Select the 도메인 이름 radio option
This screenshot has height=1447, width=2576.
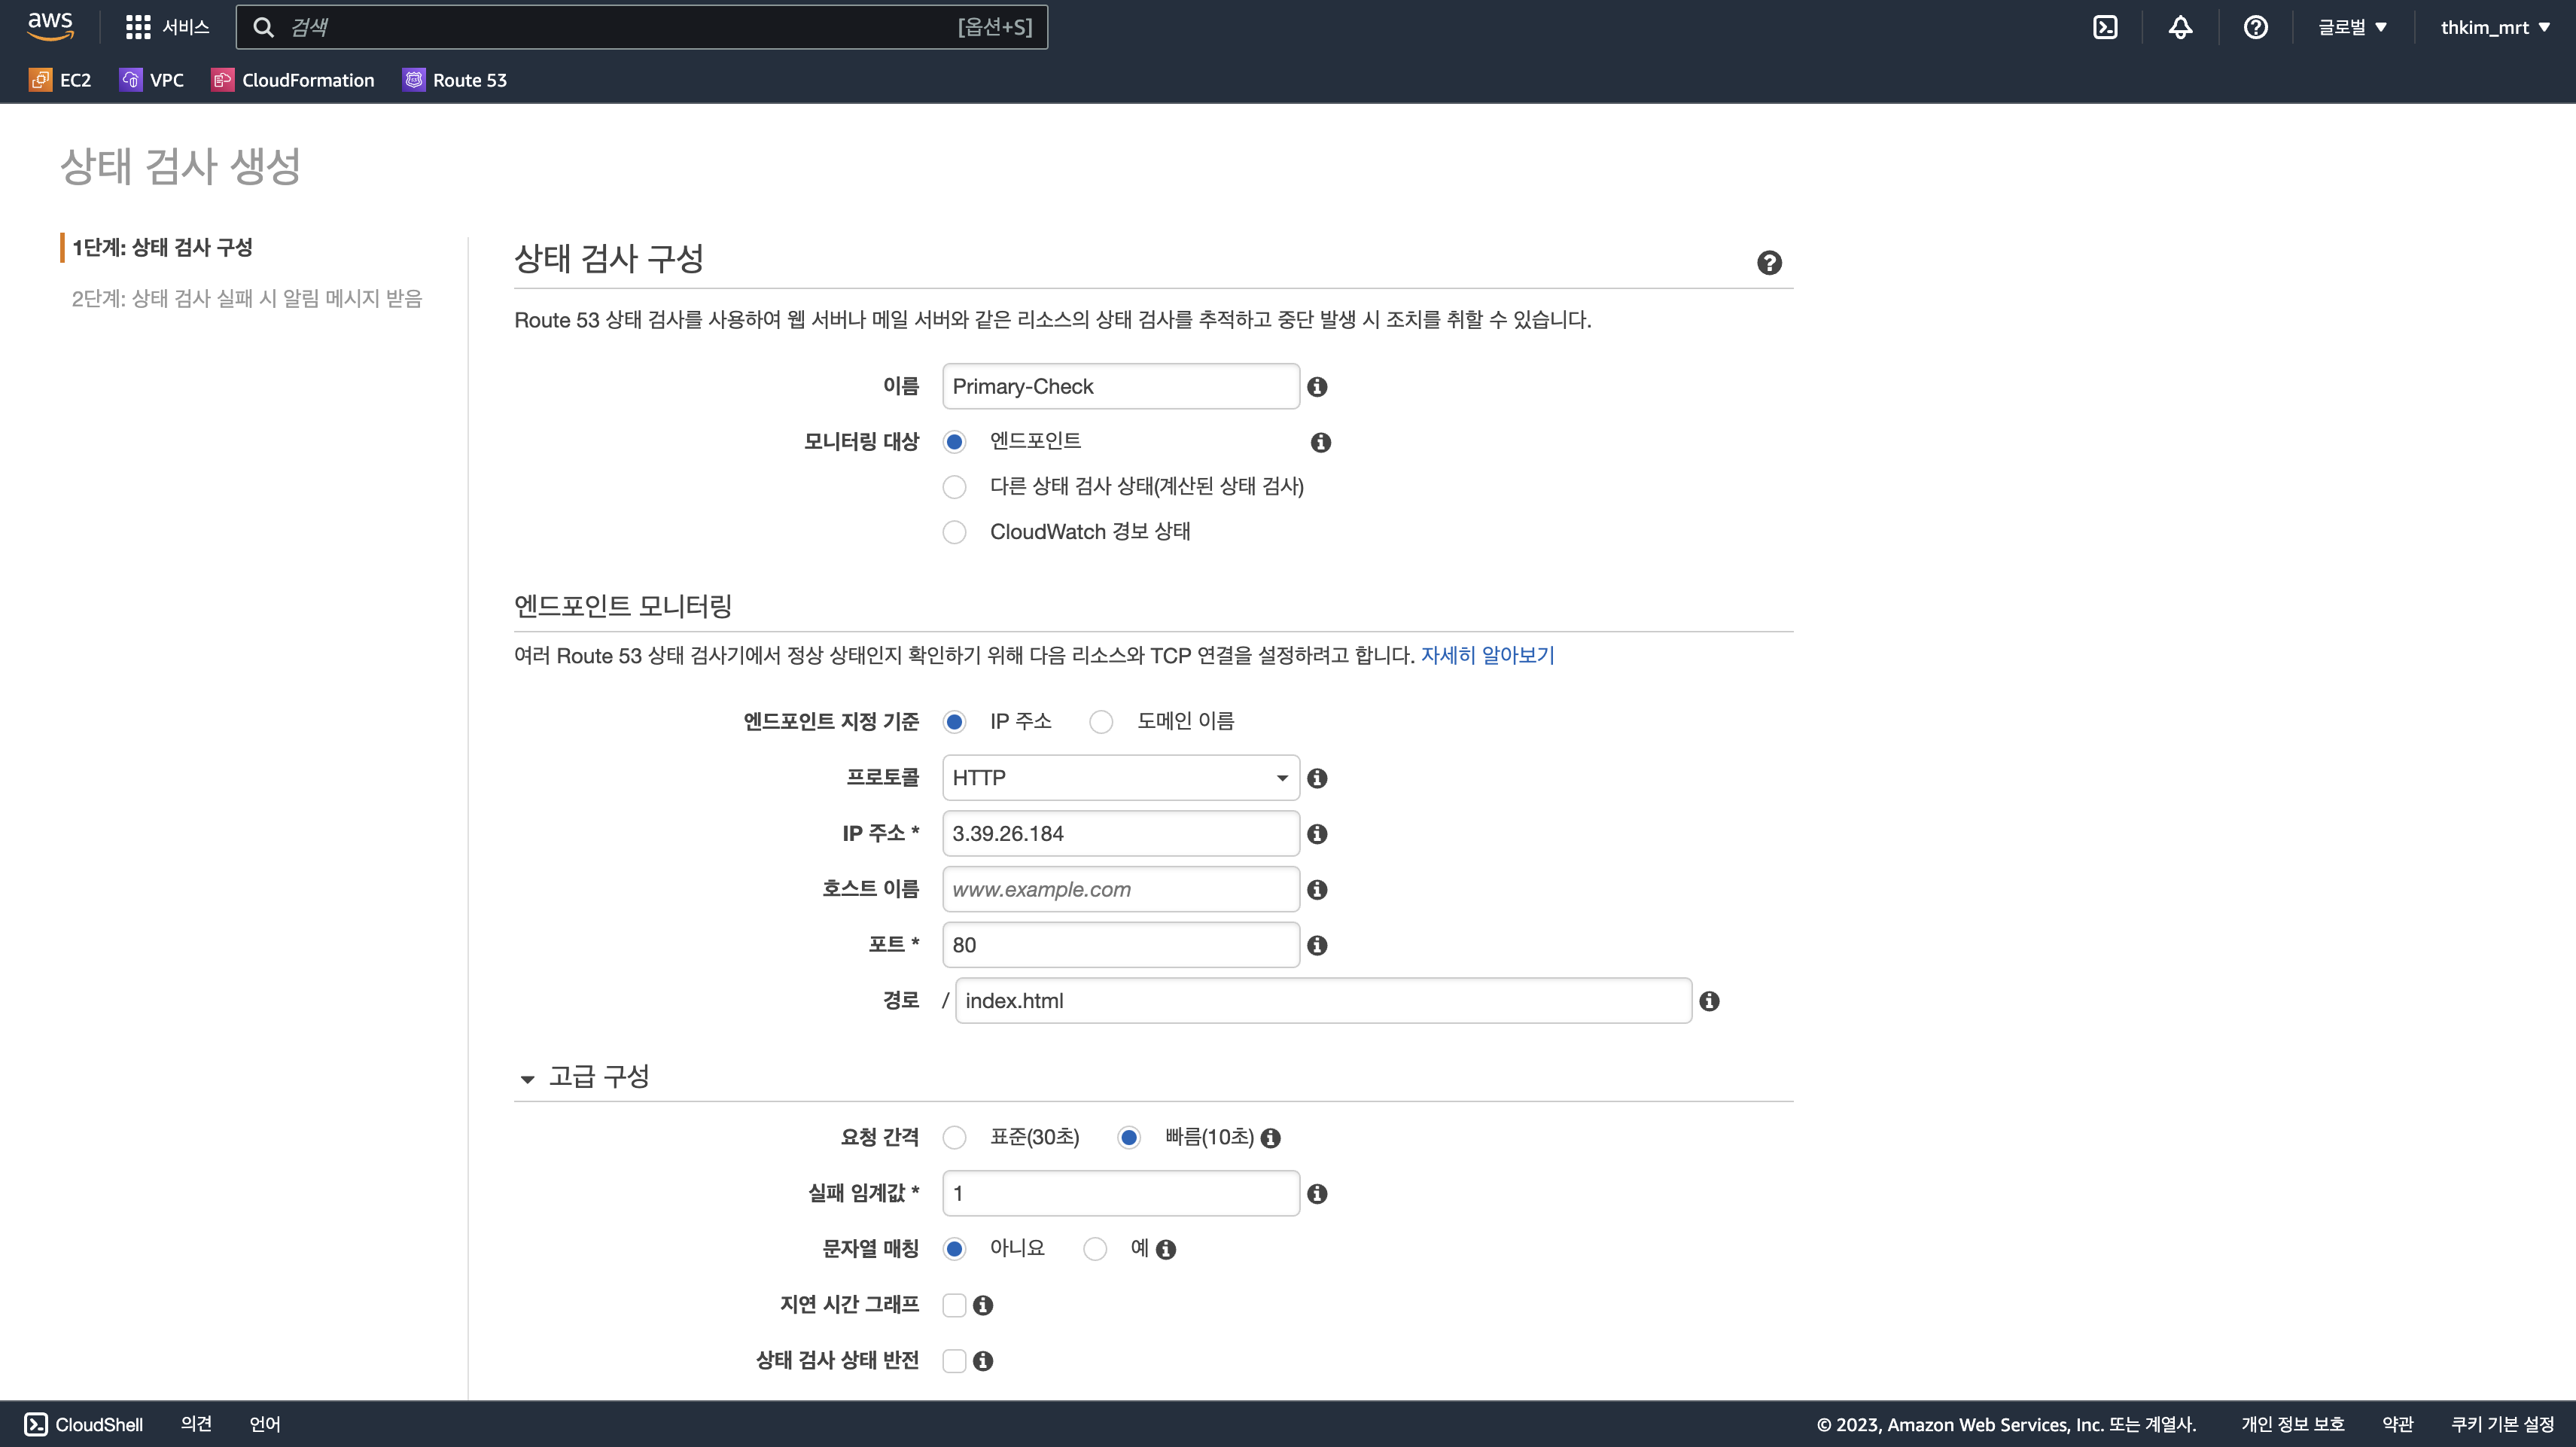1101,722
